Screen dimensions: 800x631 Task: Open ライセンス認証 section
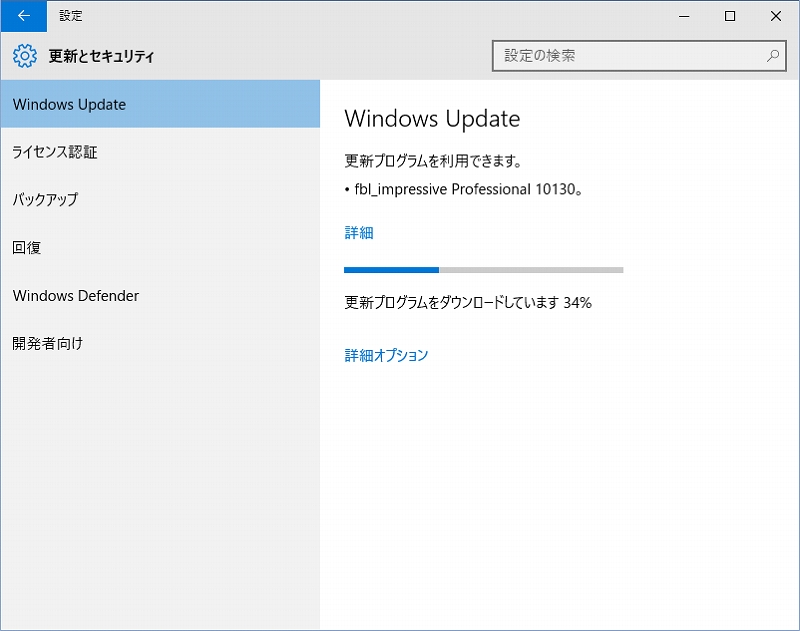point(160,152)
